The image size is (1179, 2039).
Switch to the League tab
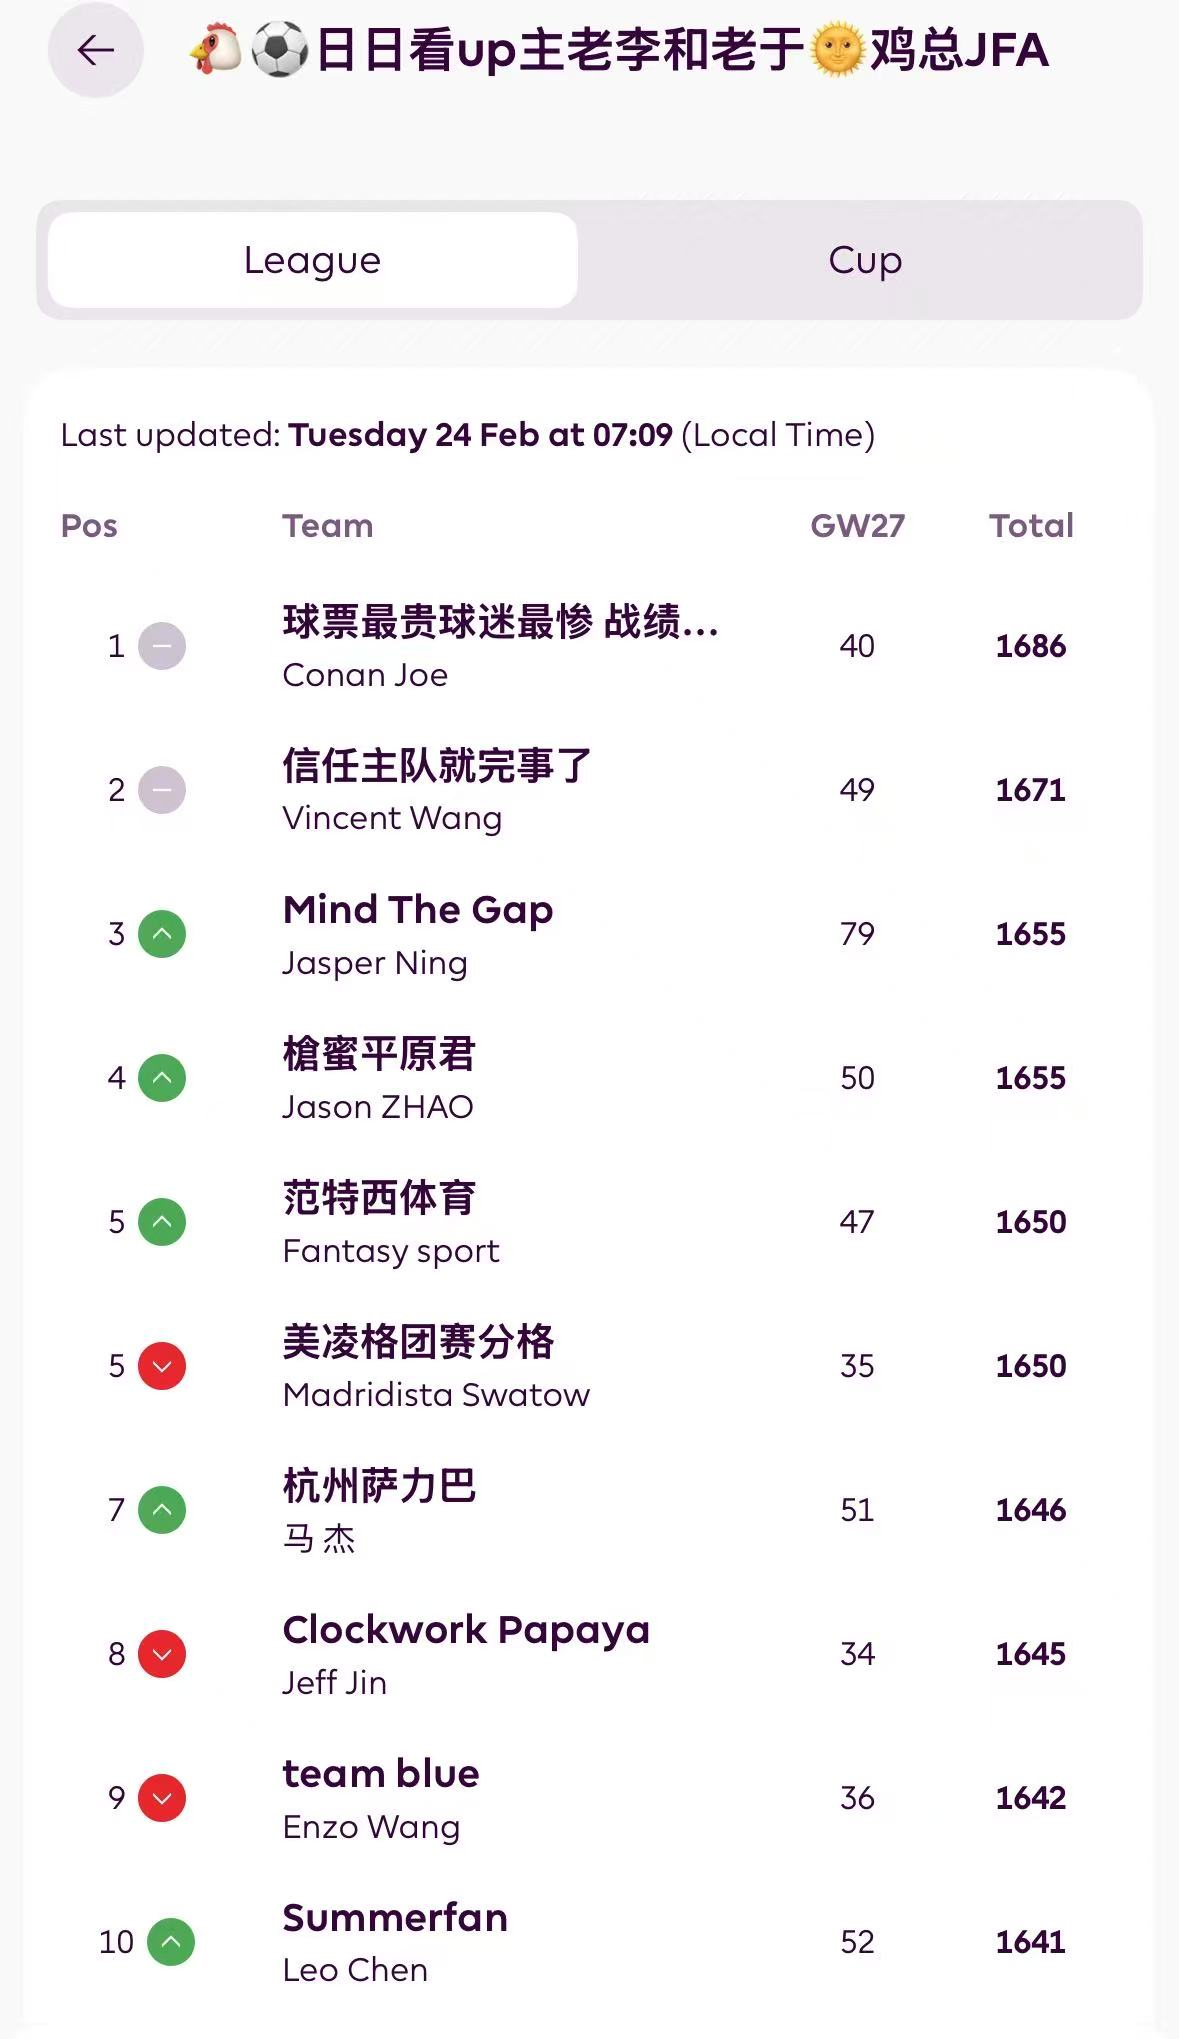pyautogui.click(x=312, y=260)
